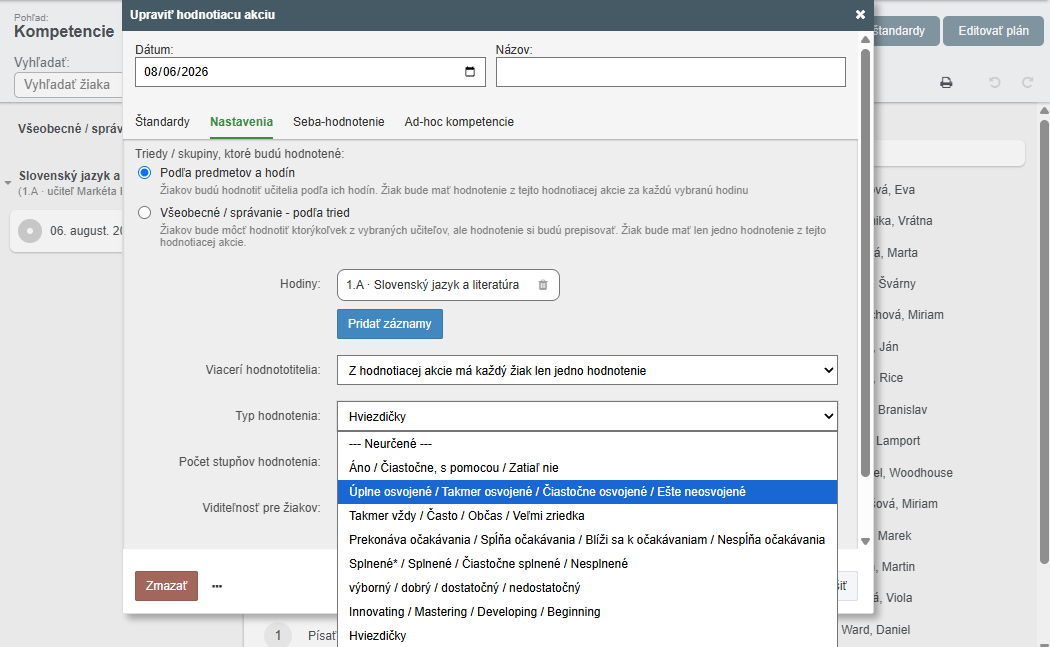1050x647 pixels.
Task: Switch to the Seba-hodnotenie tab
Action: 338,122
